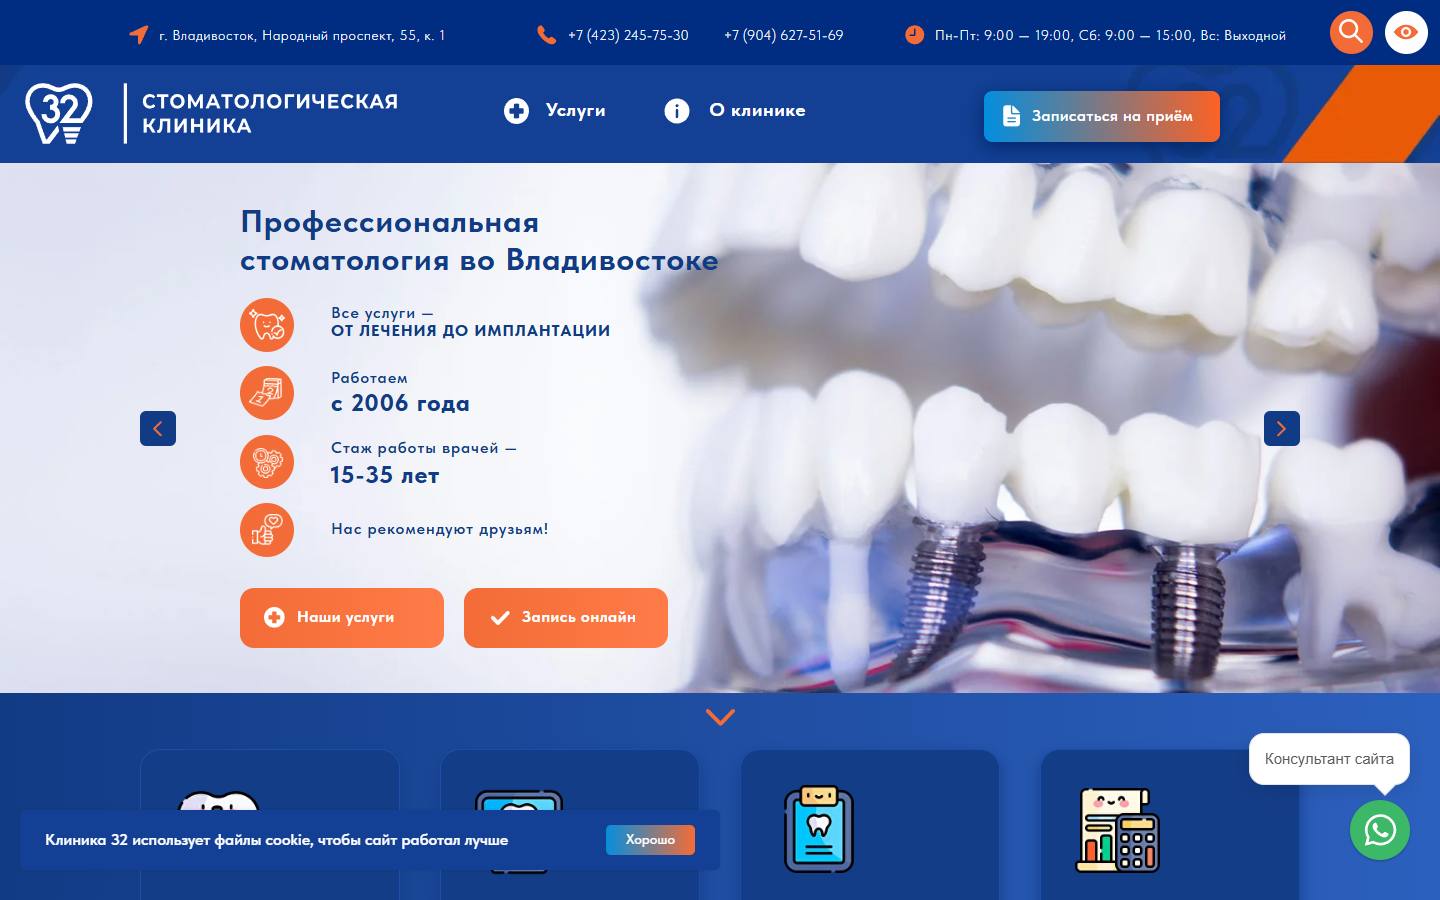This screenshot has width=1440, height=900.
Task: Click the cookie notice text about Клиника 32
Action: tap(277, 840)
